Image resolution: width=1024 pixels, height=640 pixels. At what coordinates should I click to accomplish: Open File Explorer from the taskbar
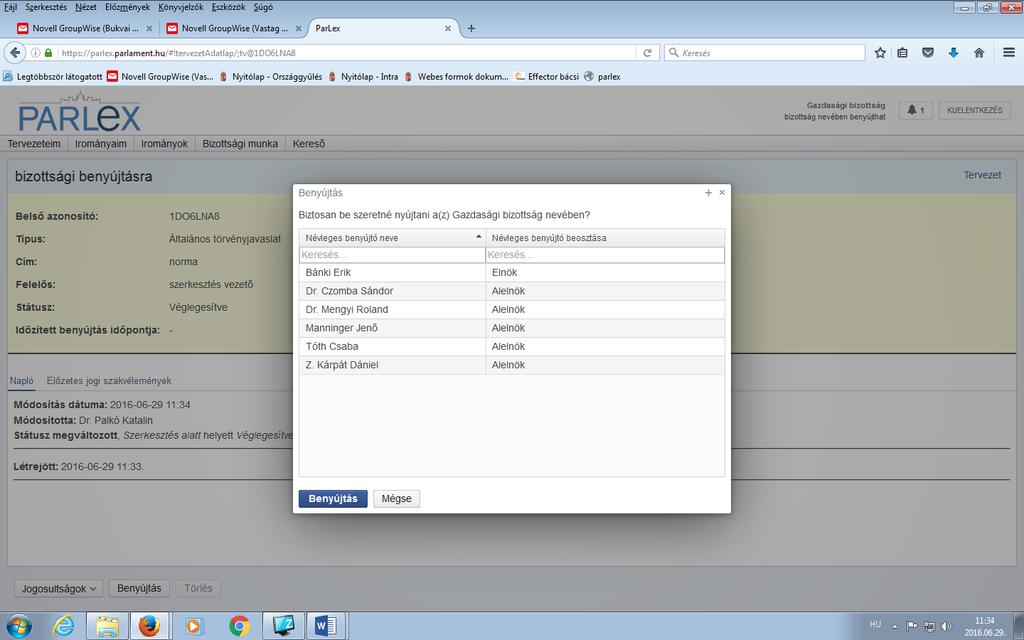[107, 626]
